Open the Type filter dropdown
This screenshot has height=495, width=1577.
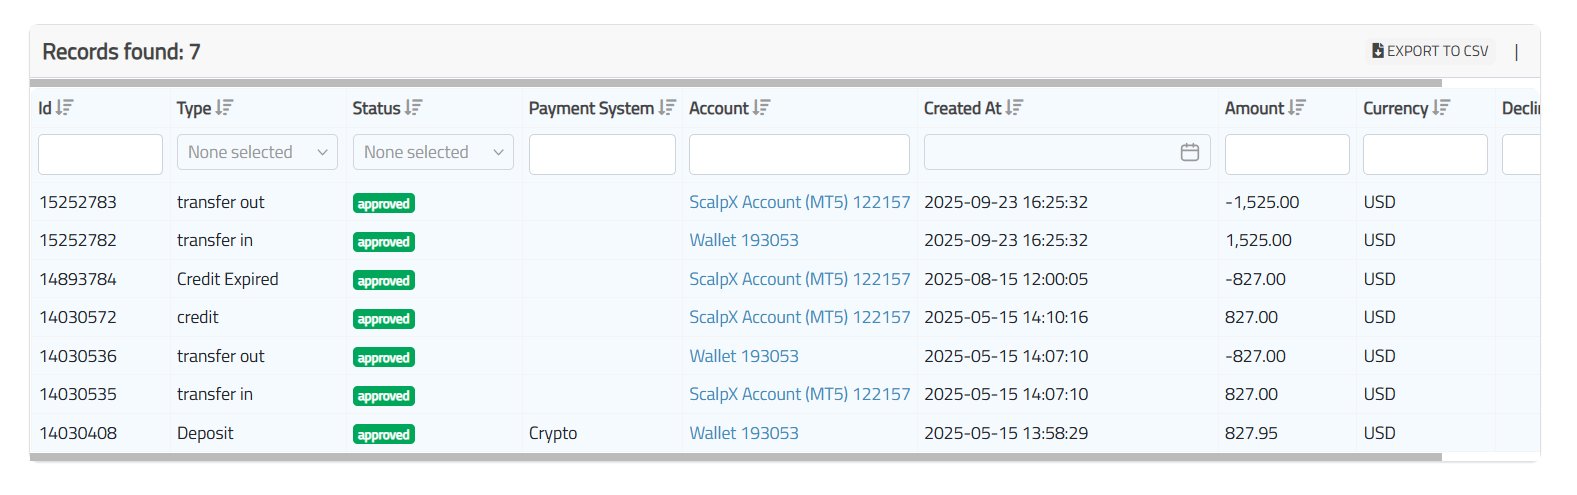(x=257, y=152)
